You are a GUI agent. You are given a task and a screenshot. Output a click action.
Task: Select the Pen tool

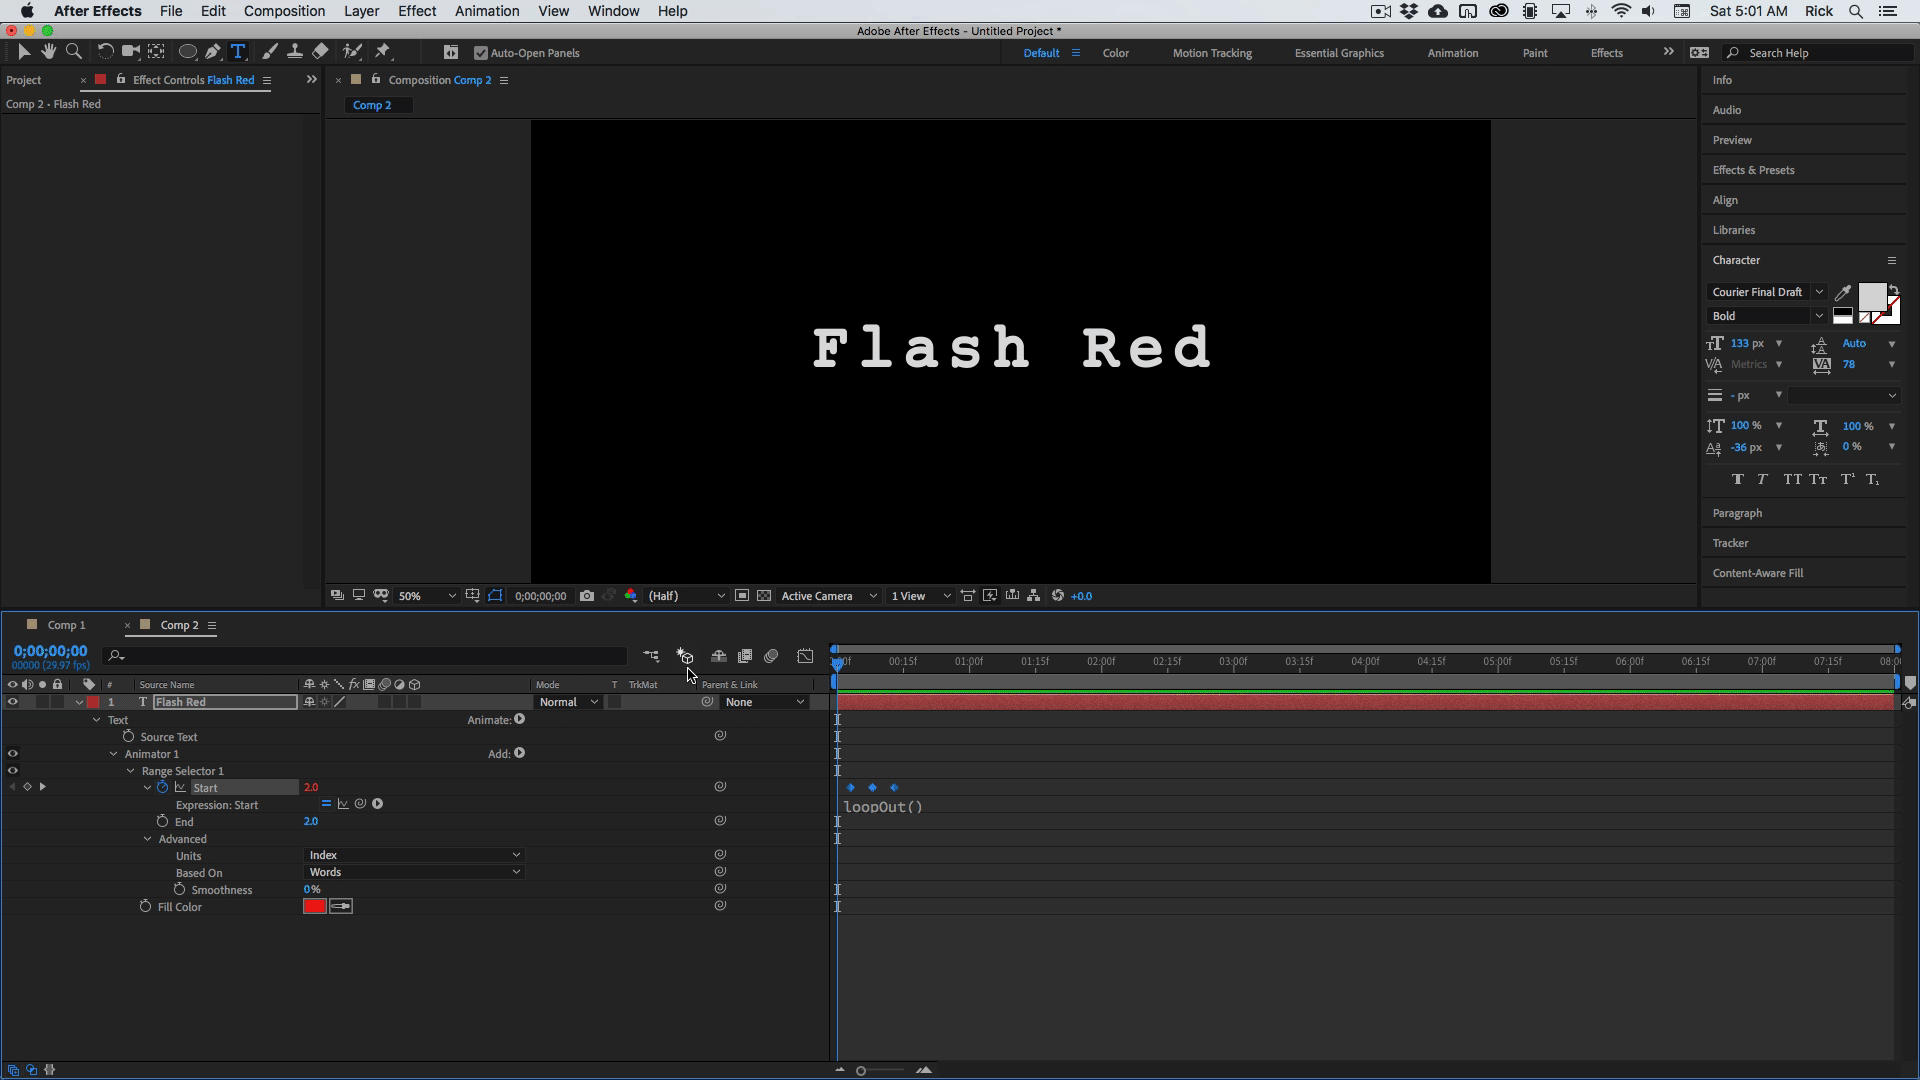coord(212,52)
